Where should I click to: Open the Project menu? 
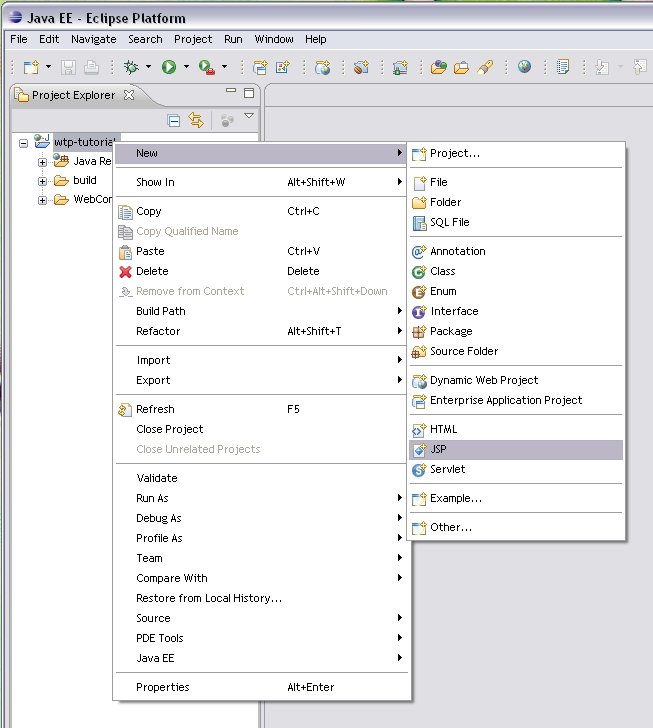(193, 39)
